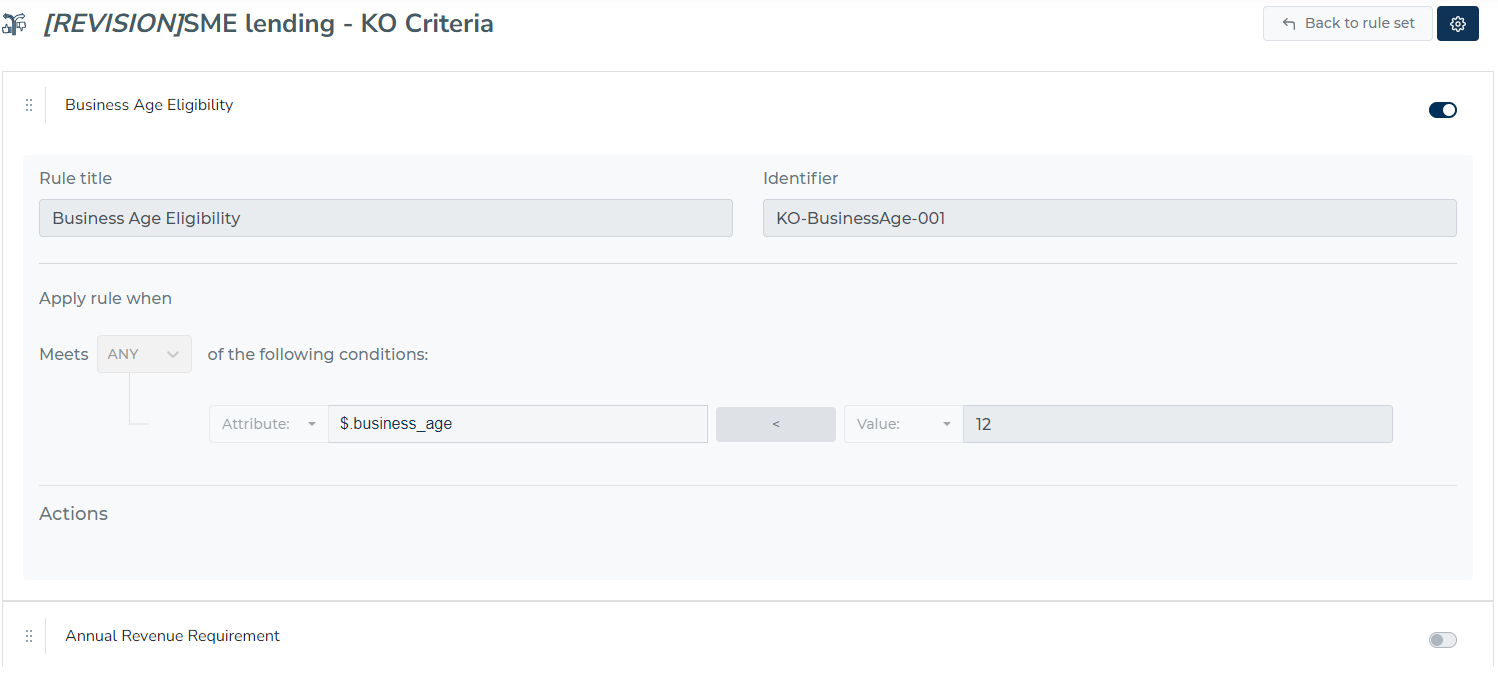This screenshot has height=681, width=1498.
Task: Open settings via the gear icon
Action: (x=1457, y=24)
